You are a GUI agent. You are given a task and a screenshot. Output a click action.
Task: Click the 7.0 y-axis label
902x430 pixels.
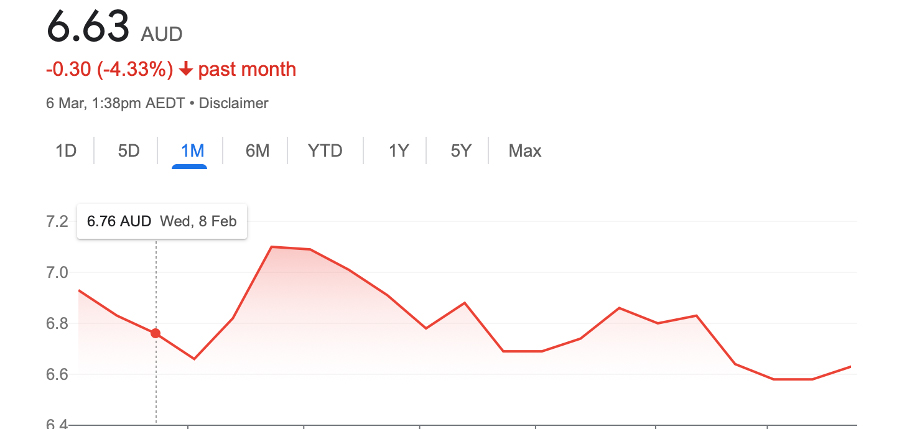pos(57,272)
